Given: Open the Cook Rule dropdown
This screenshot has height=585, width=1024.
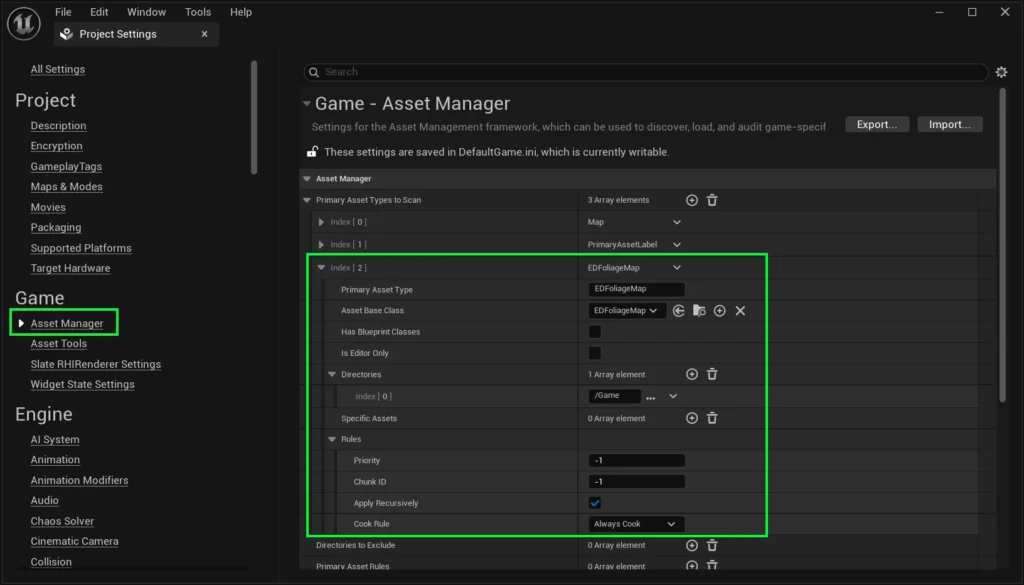Looking at the screenshot, I should pos(635,524).
